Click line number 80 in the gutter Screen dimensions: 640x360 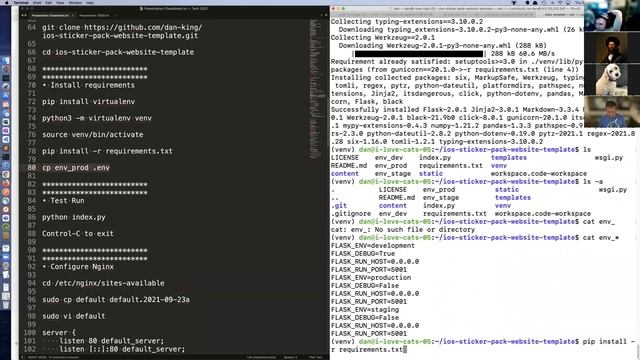32,168
